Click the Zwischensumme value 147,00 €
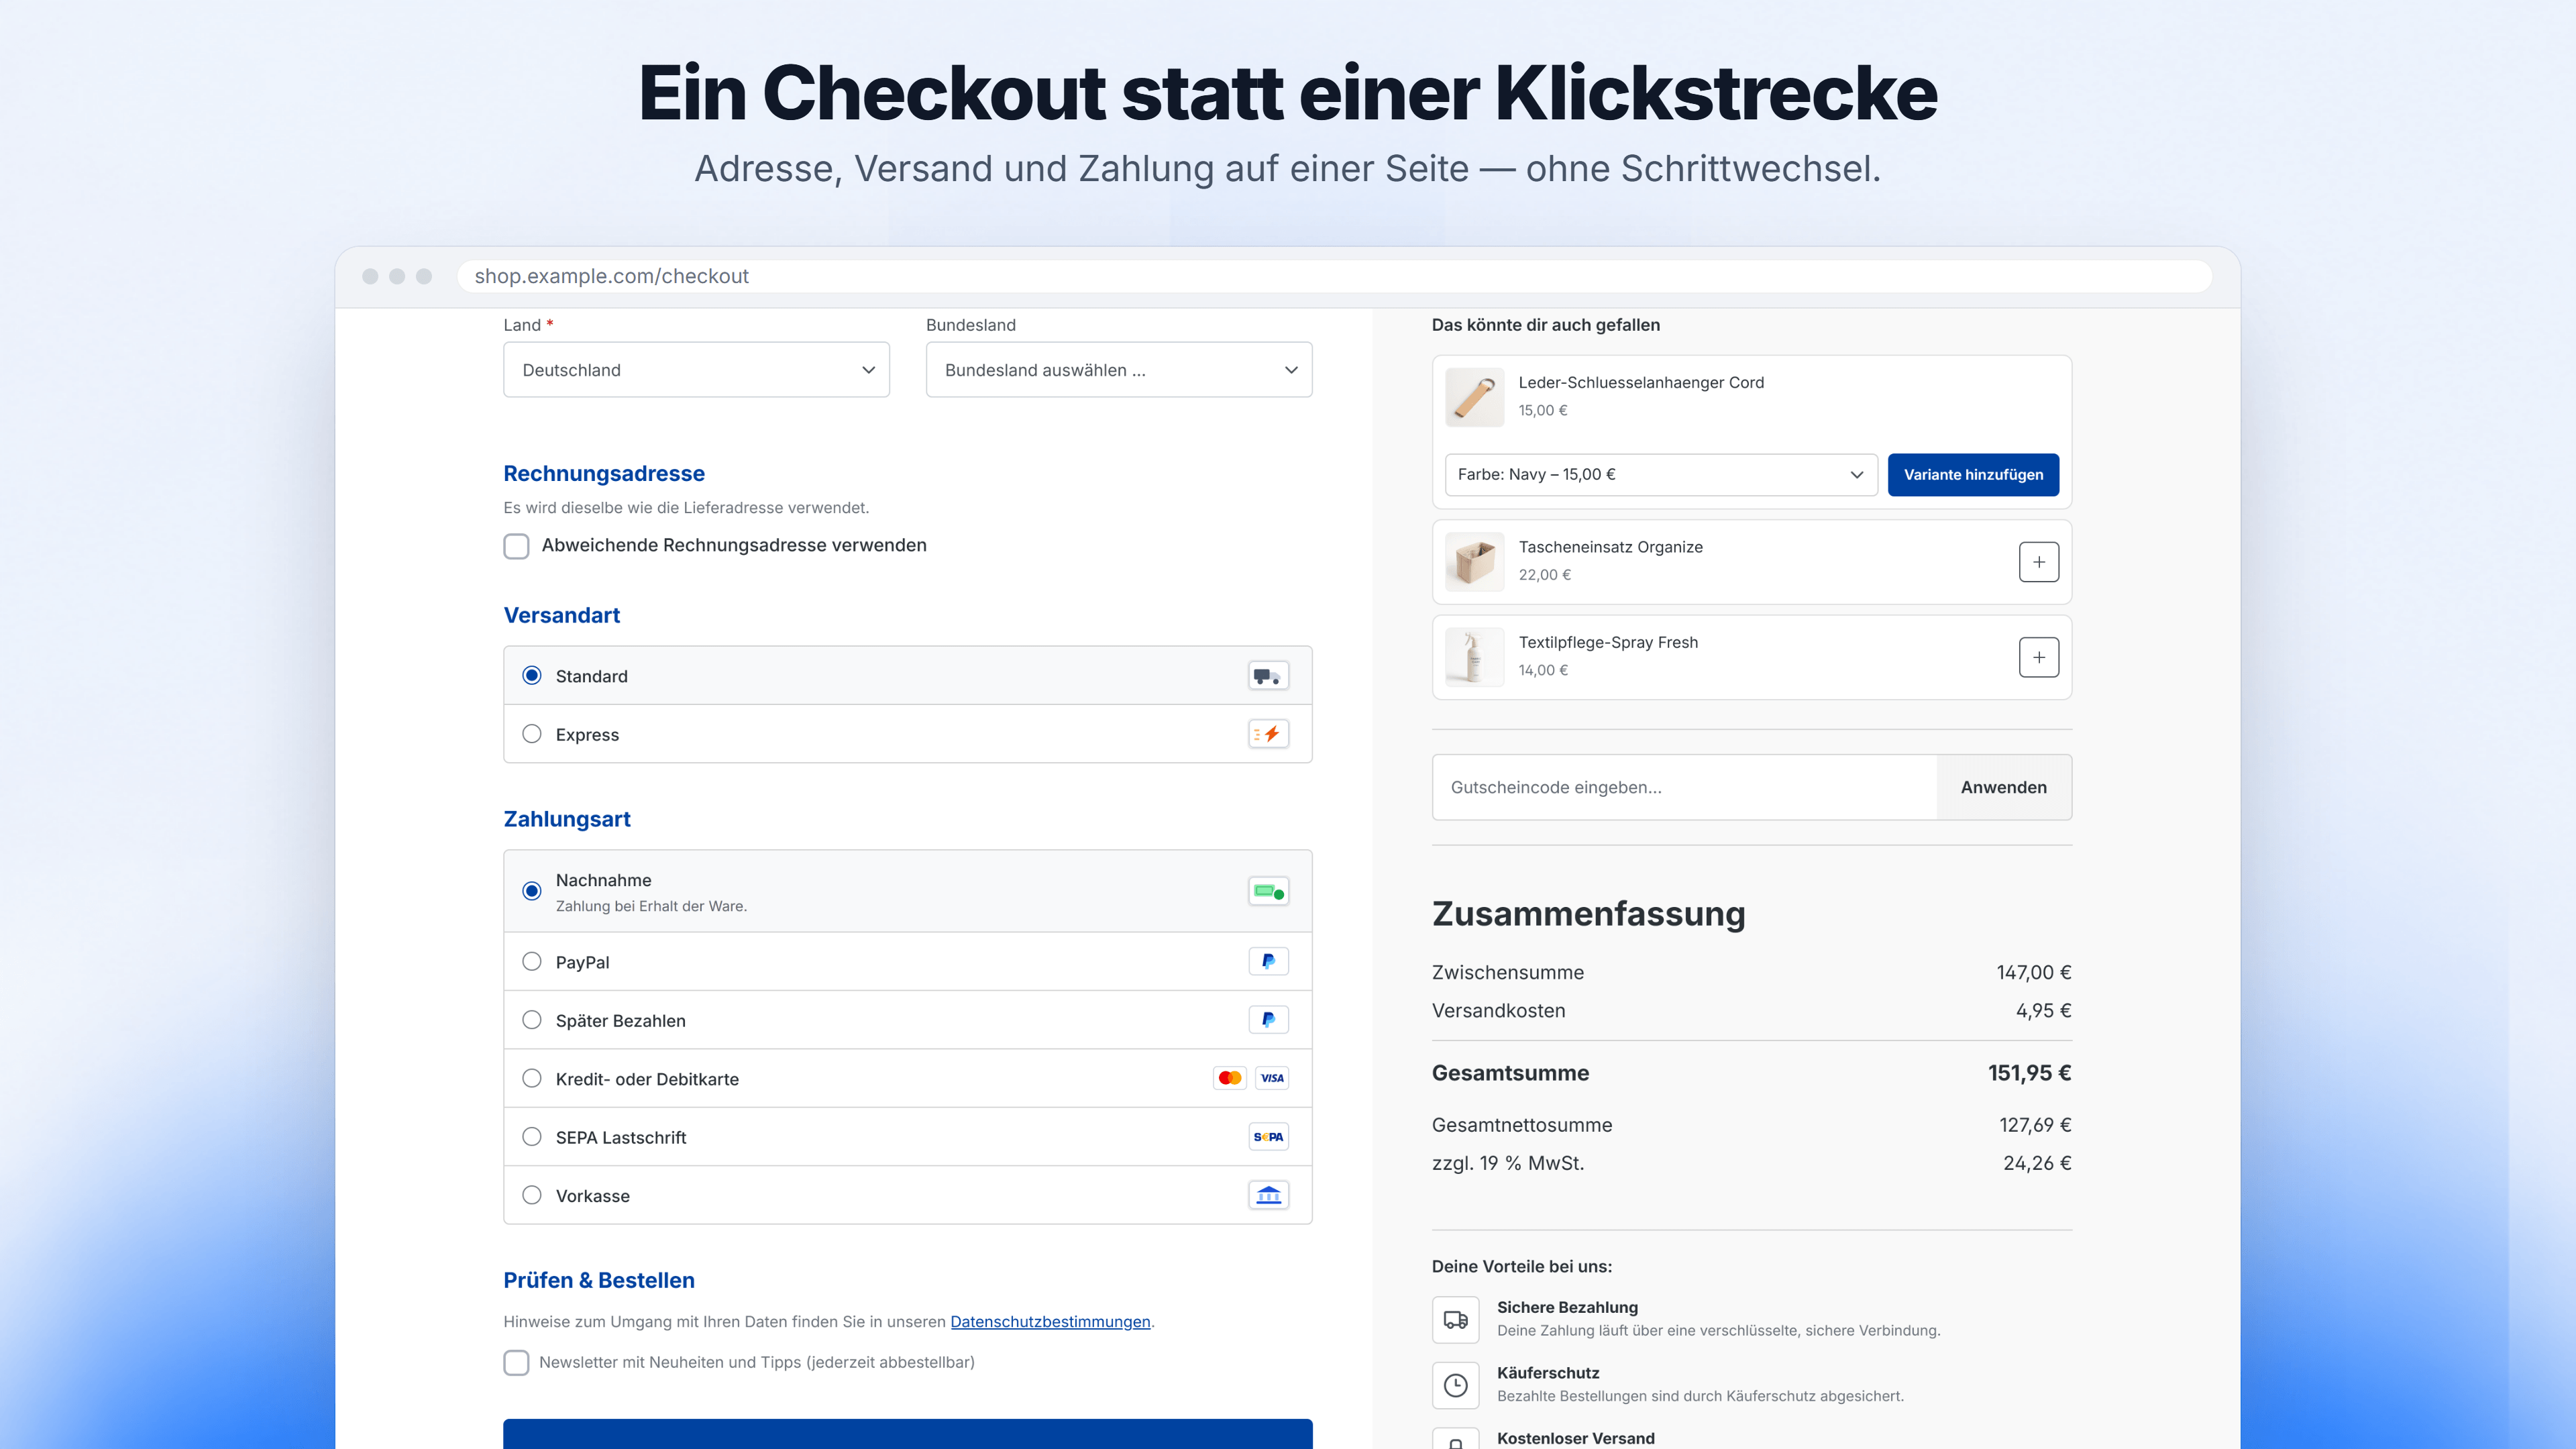2576x1449 pixels. tap(2034, 972)
